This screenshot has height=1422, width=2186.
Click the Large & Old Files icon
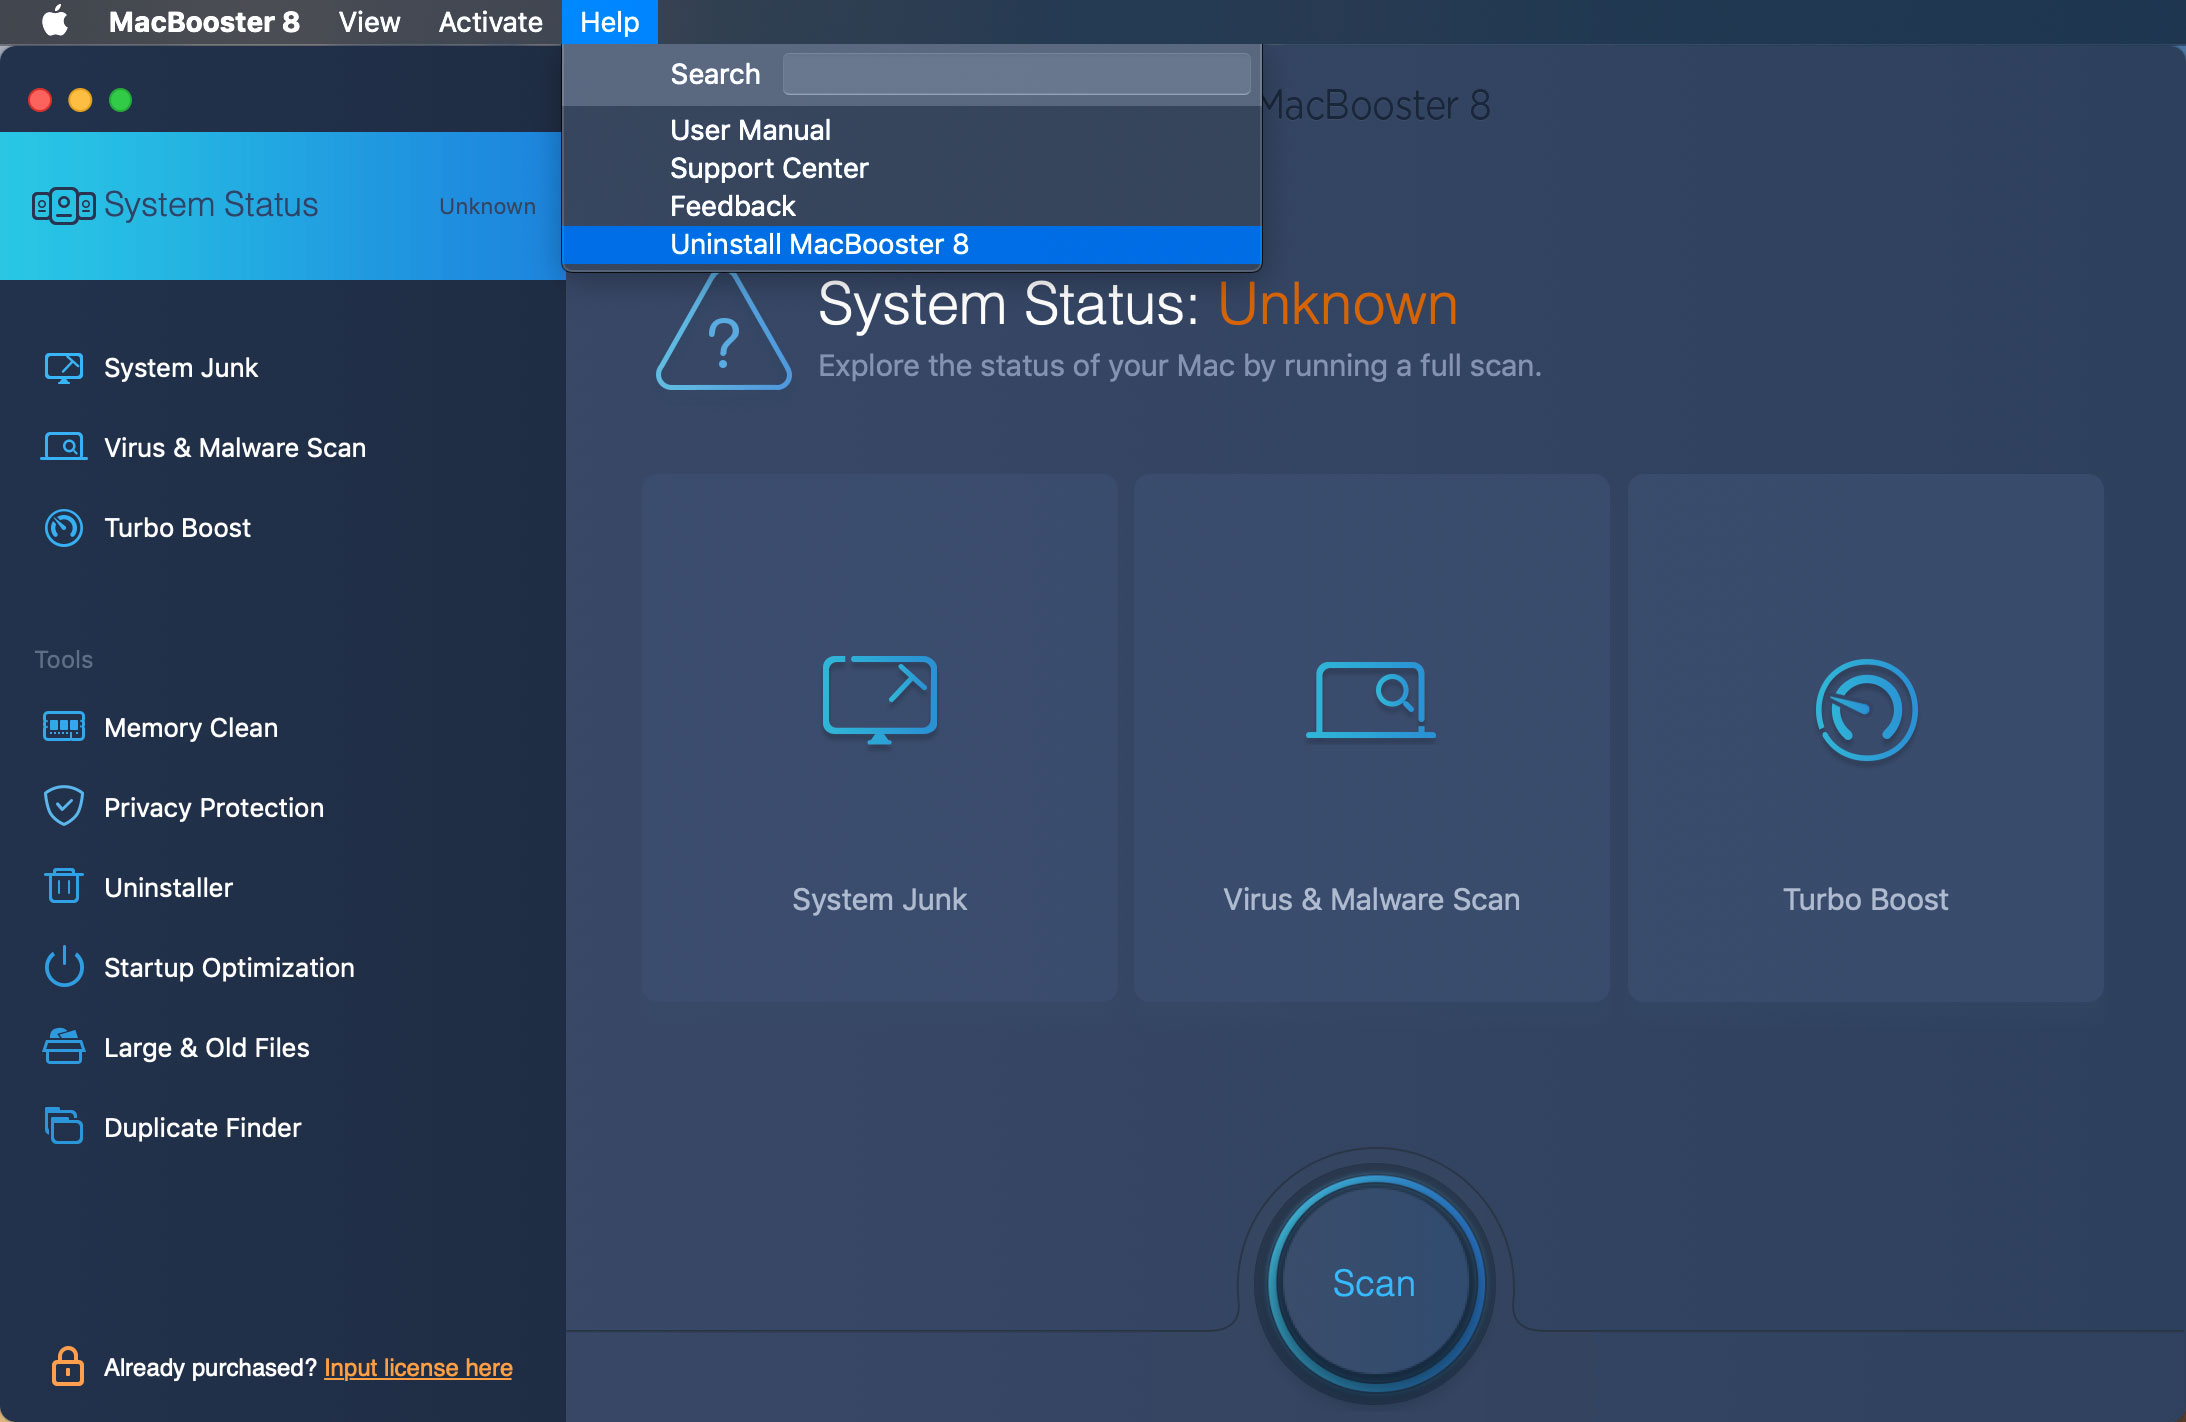(x=64, y=1046)
